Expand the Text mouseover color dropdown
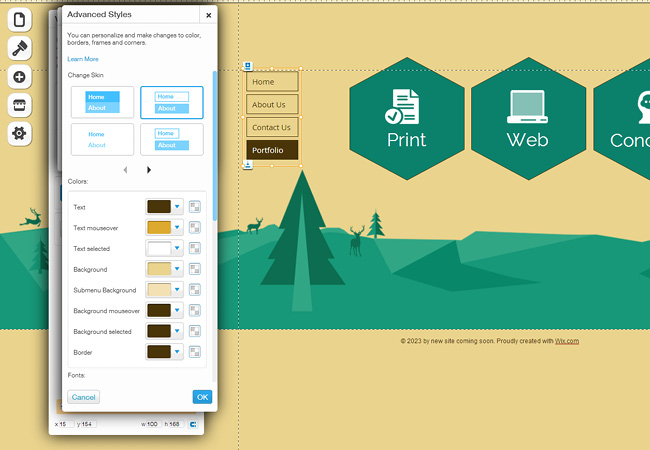The image size is (650, 450). click(x=178, y=228)
